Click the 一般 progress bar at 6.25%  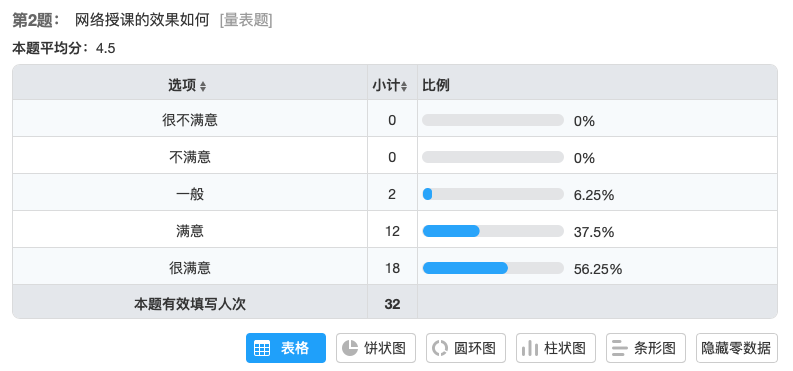tap(493, 194)
